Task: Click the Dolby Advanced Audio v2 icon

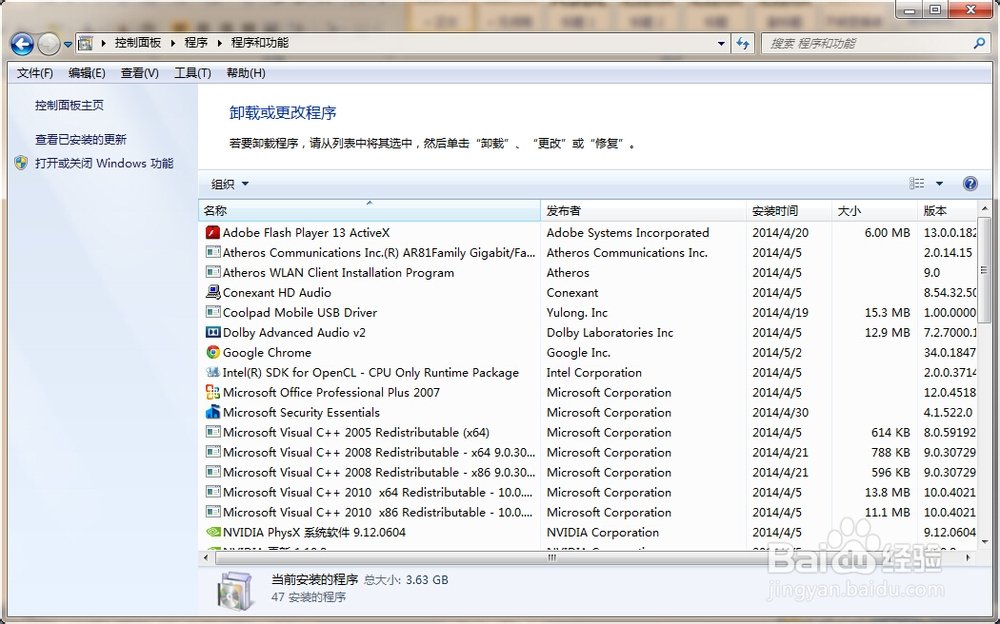Action: tap(213, 333)
